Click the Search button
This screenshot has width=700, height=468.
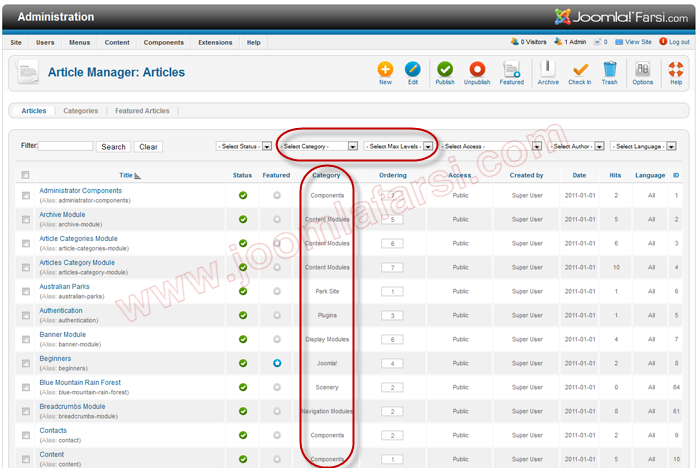[x=113, y=146]
